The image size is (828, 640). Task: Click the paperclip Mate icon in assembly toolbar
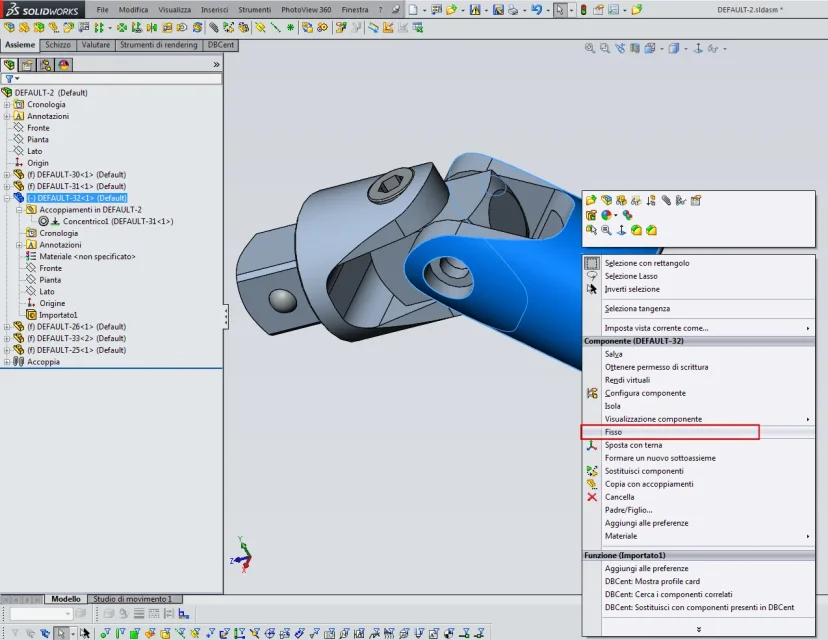coord(214,27)
